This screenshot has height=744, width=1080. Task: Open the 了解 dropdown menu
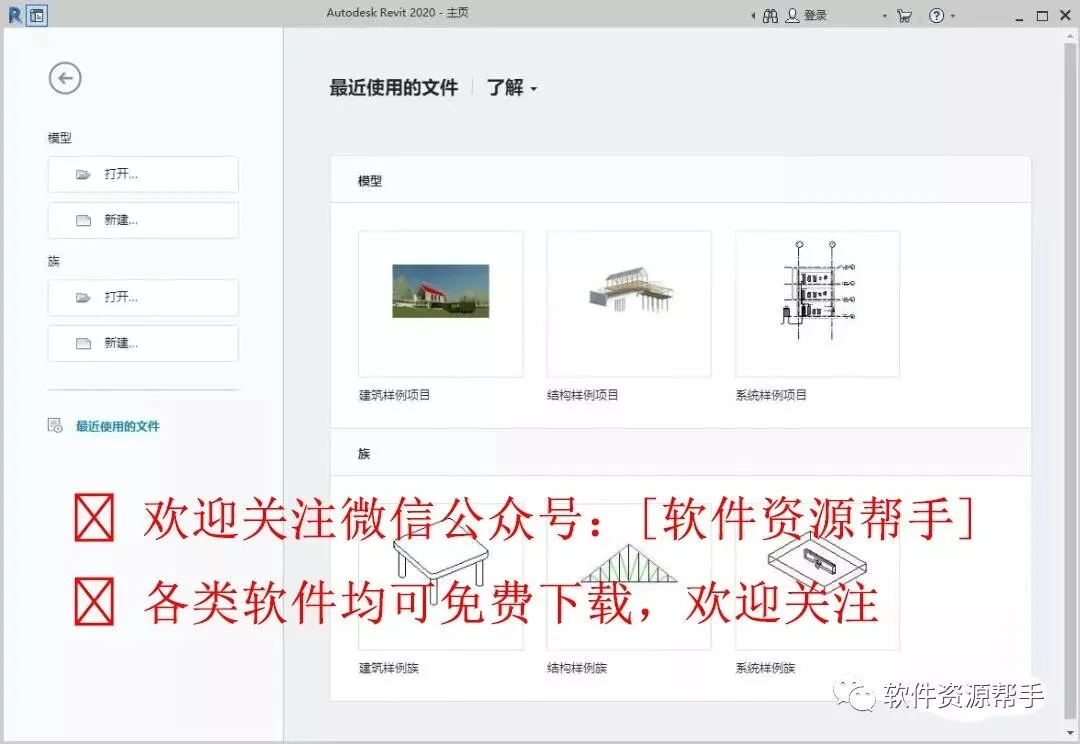(511, 87)
